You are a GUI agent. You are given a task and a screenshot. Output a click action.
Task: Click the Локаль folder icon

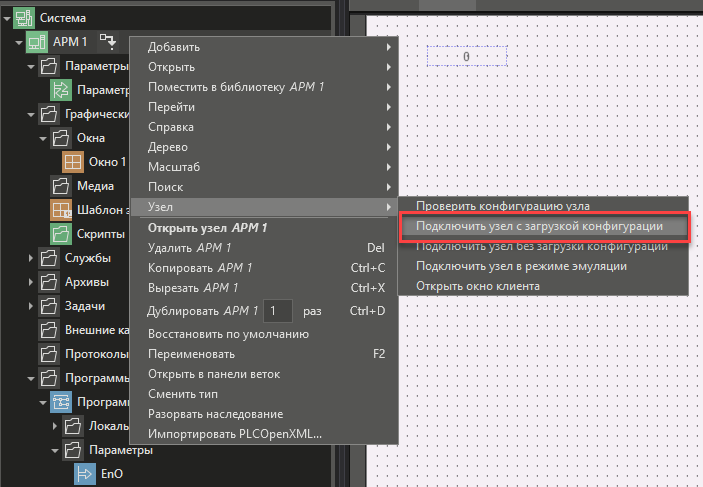click(73, 426)
